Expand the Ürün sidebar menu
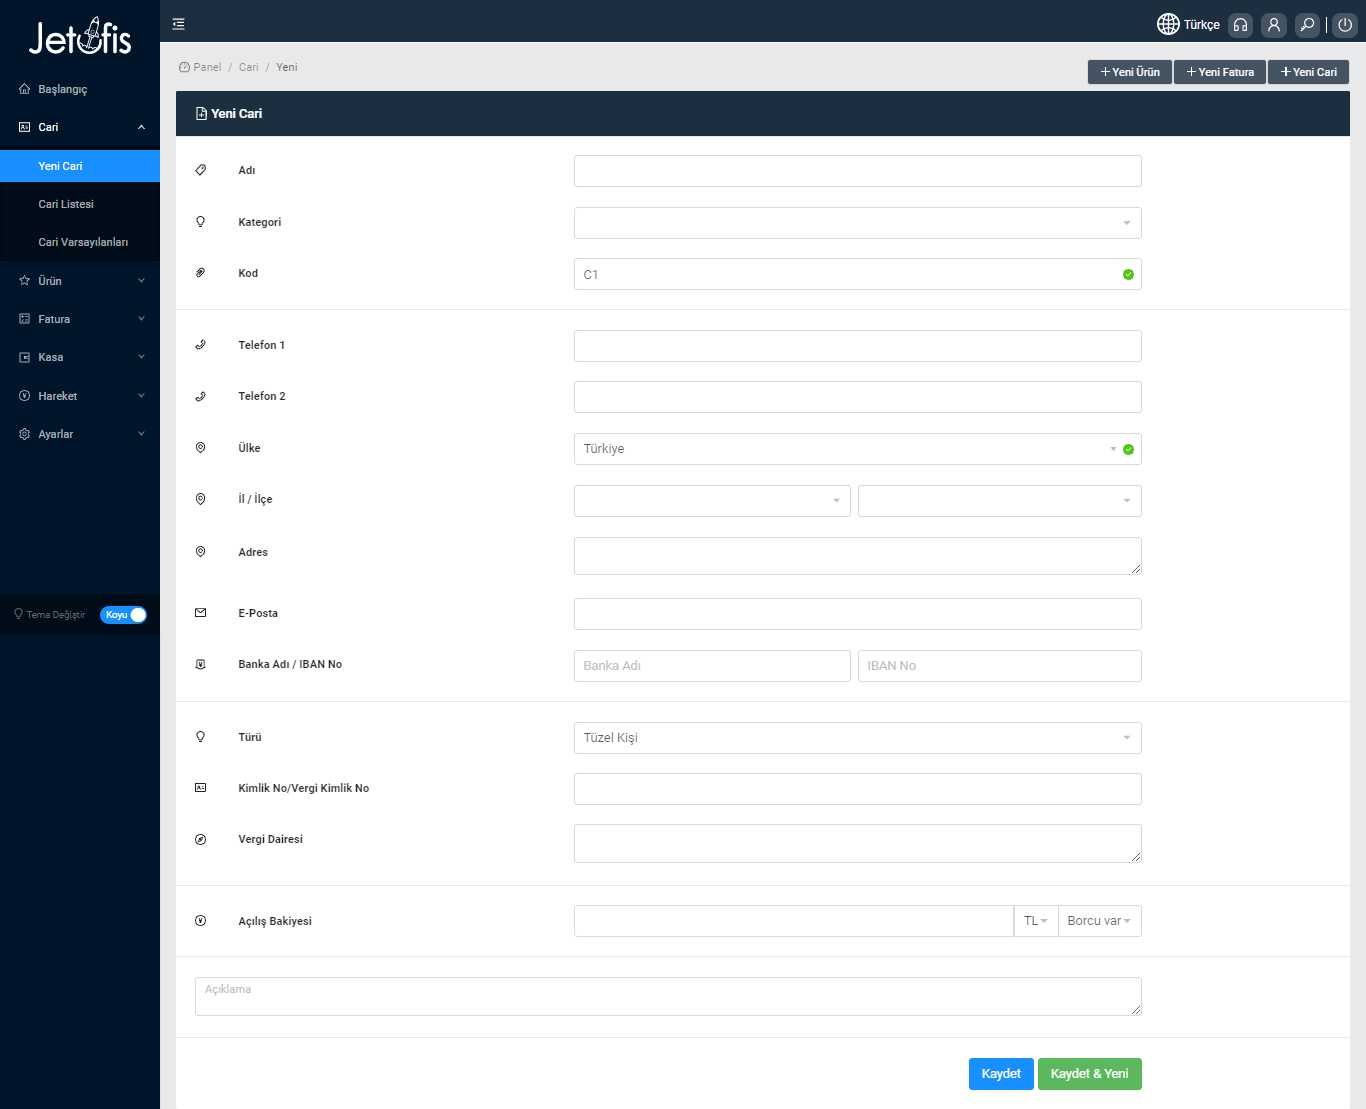The height and width of the screenshot is (1109, 1366). (80, 281)
